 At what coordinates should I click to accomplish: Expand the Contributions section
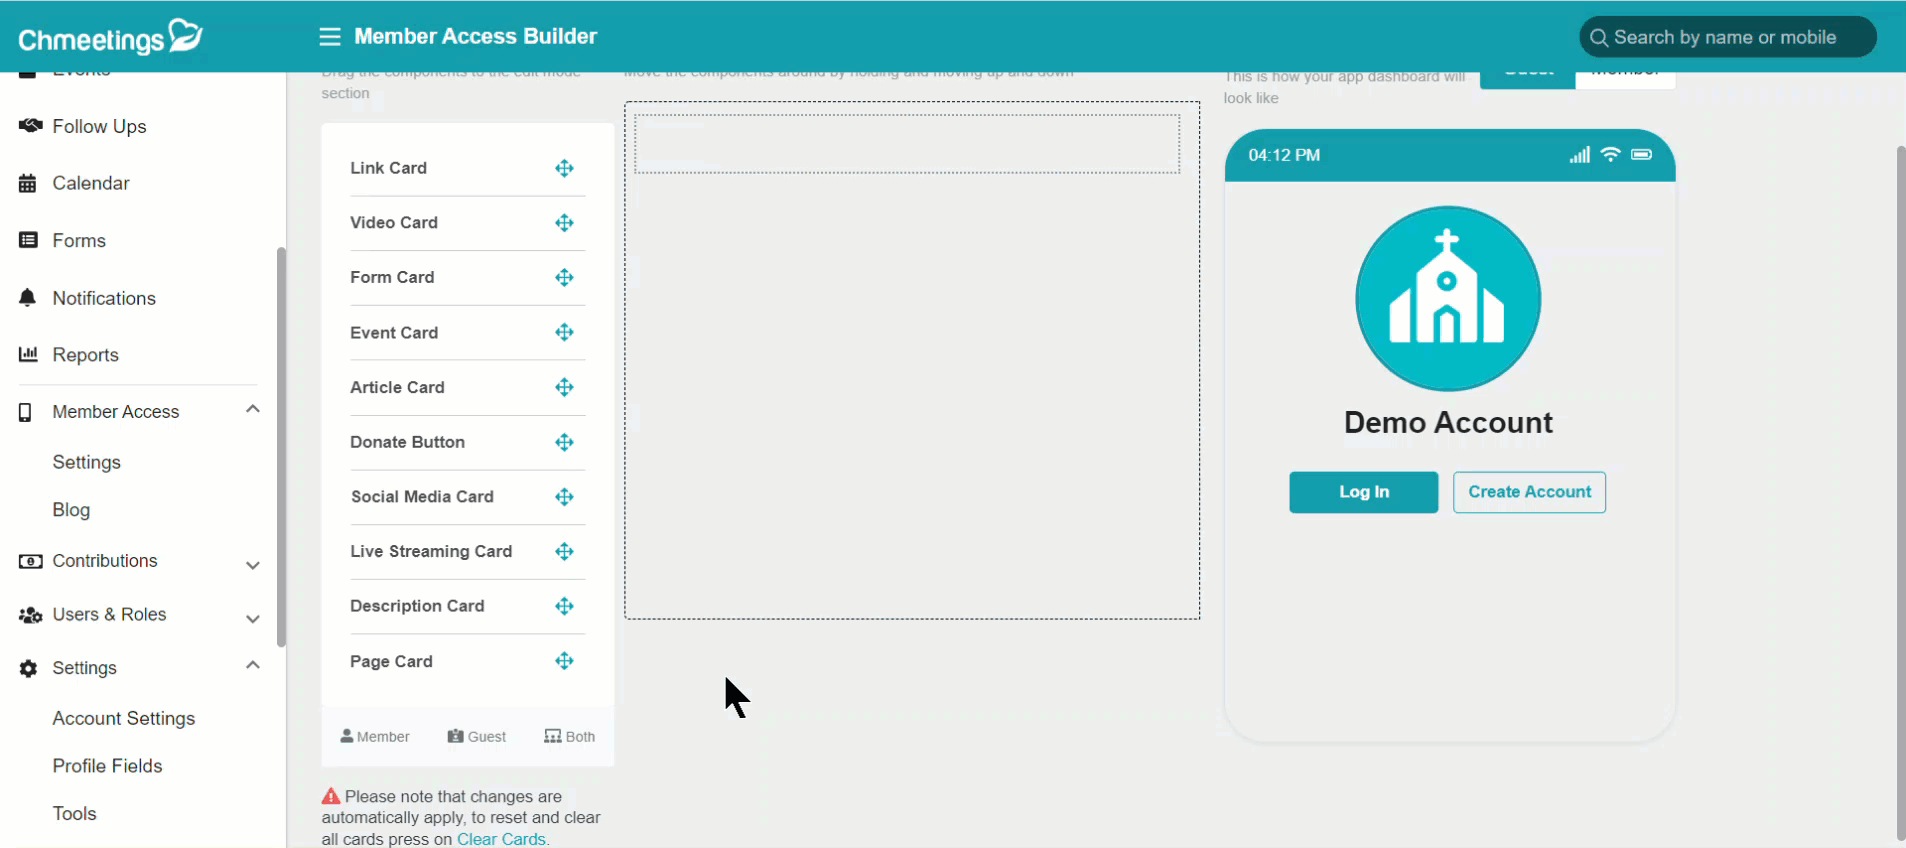coord(253,565)
